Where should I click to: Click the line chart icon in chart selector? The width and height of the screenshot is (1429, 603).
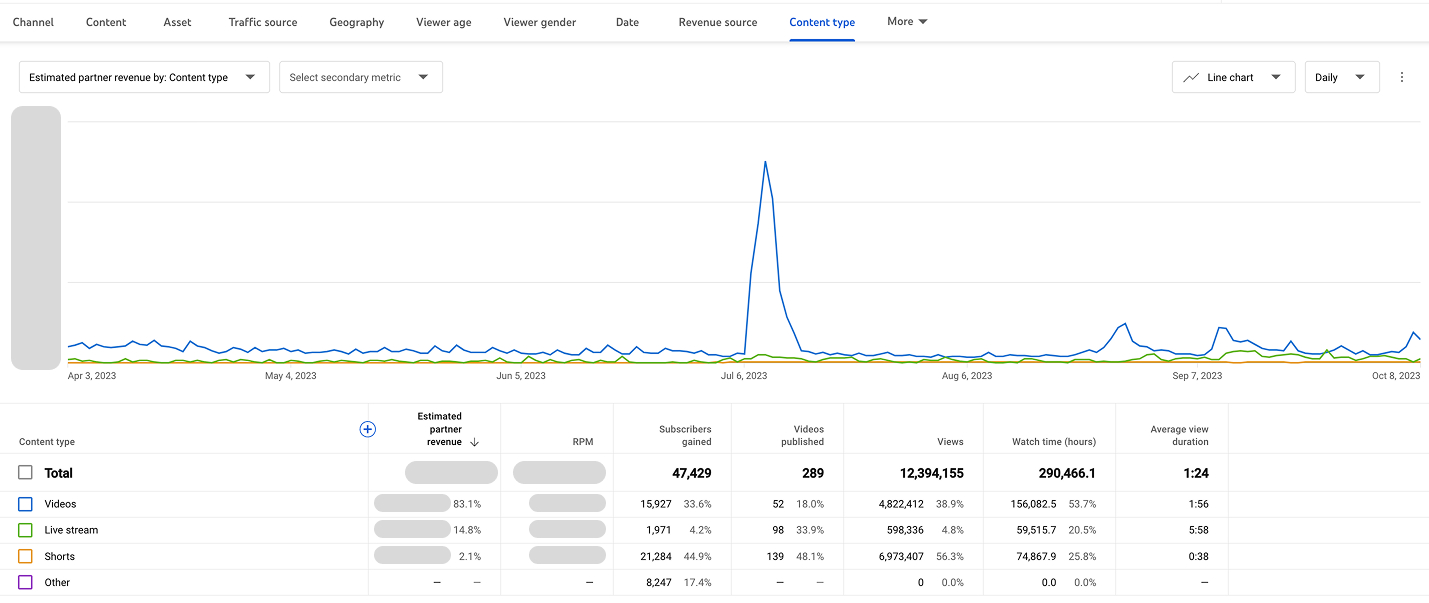1190,76
